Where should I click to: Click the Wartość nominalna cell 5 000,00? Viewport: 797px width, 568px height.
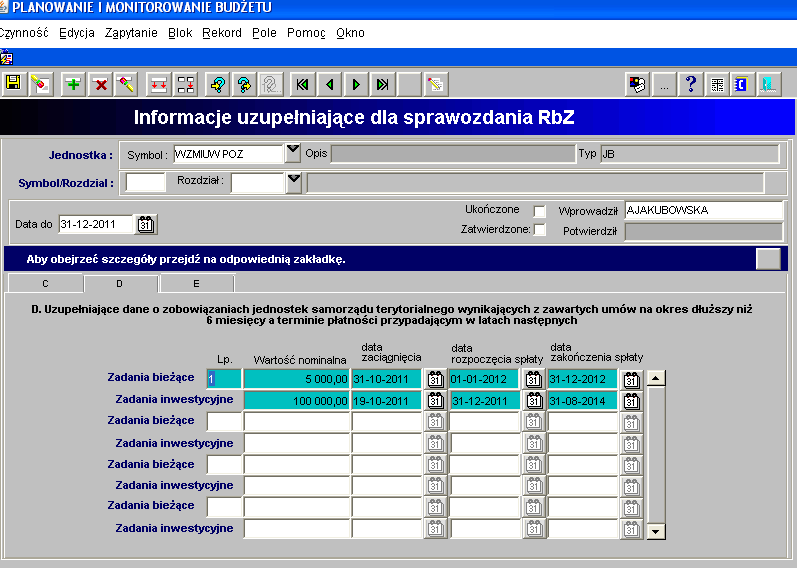click(296, 379)
